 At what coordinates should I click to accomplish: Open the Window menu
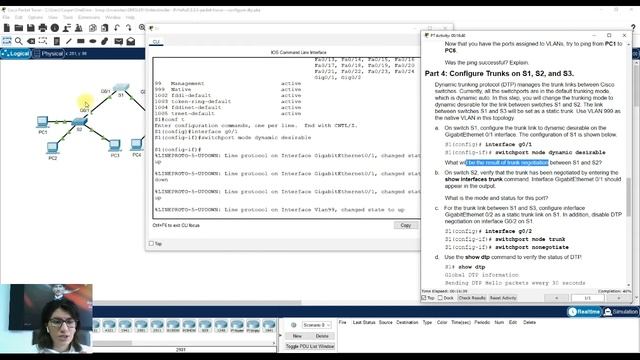tap(113, 17)
